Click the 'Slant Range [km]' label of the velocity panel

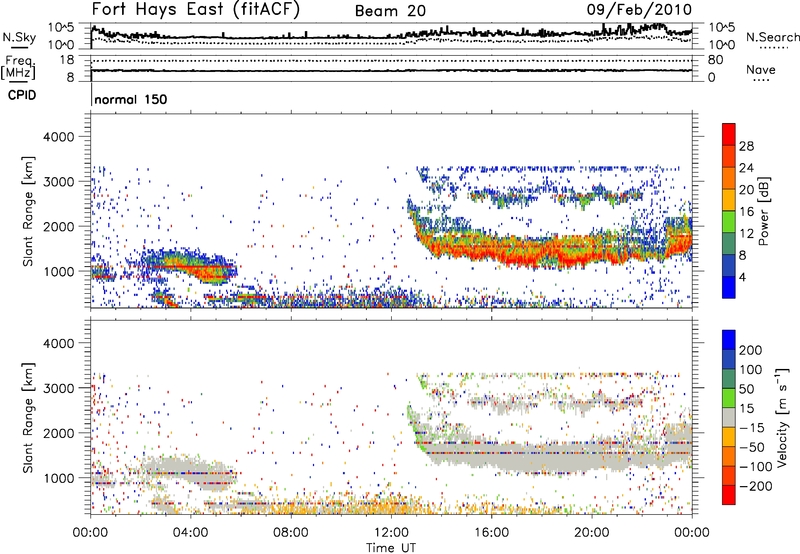coord(29,418)
